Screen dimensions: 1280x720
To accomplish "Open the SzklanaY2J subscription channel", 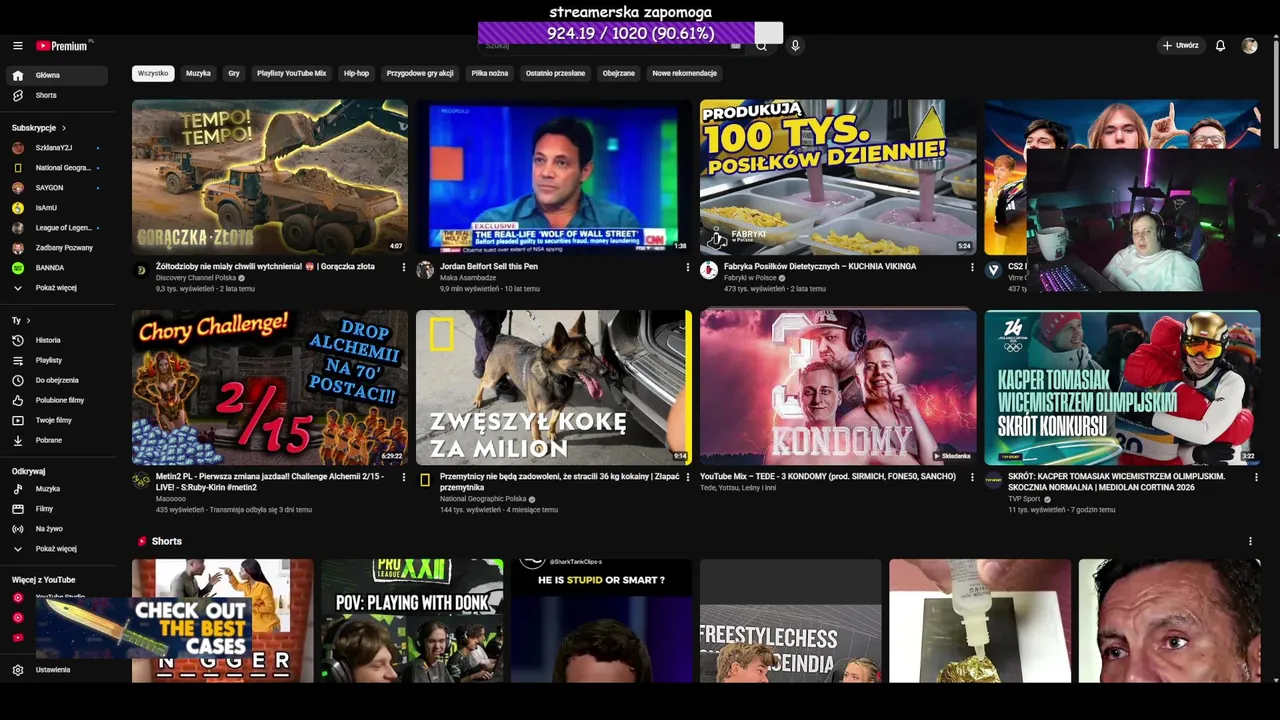I will tap(57, 148).
